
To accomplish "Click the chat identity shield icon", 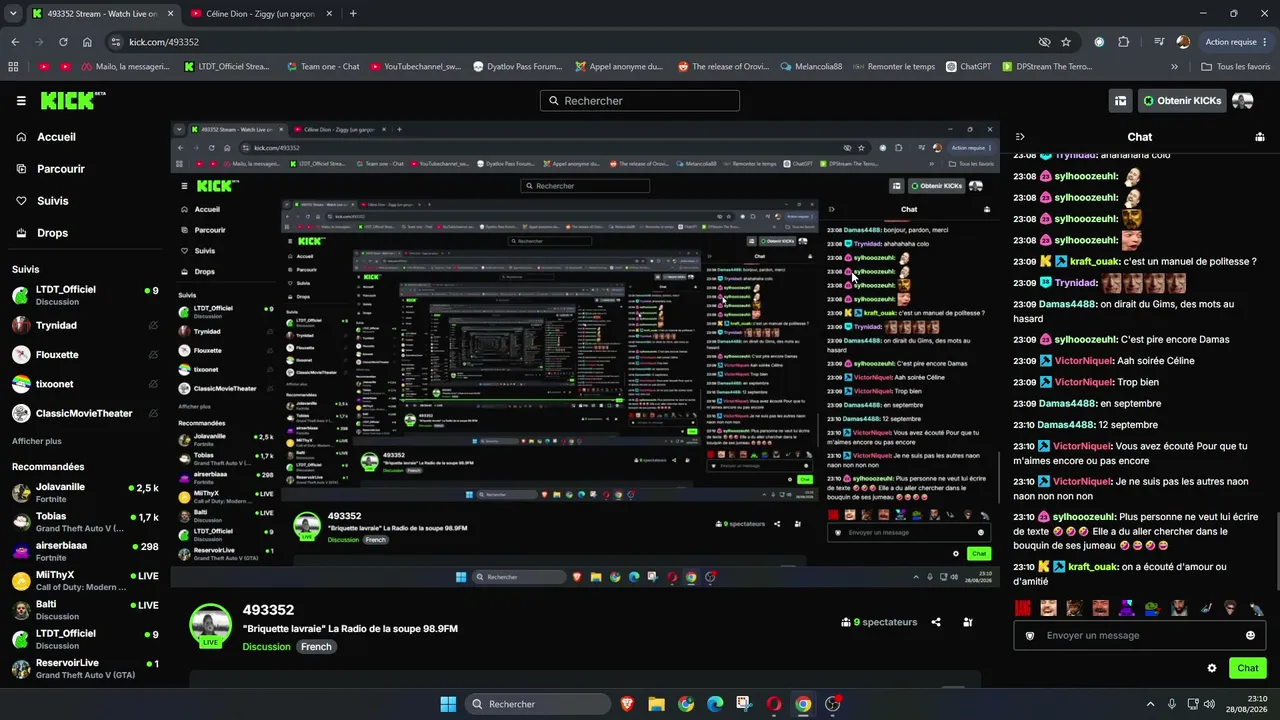I will tap(1030, 636).
